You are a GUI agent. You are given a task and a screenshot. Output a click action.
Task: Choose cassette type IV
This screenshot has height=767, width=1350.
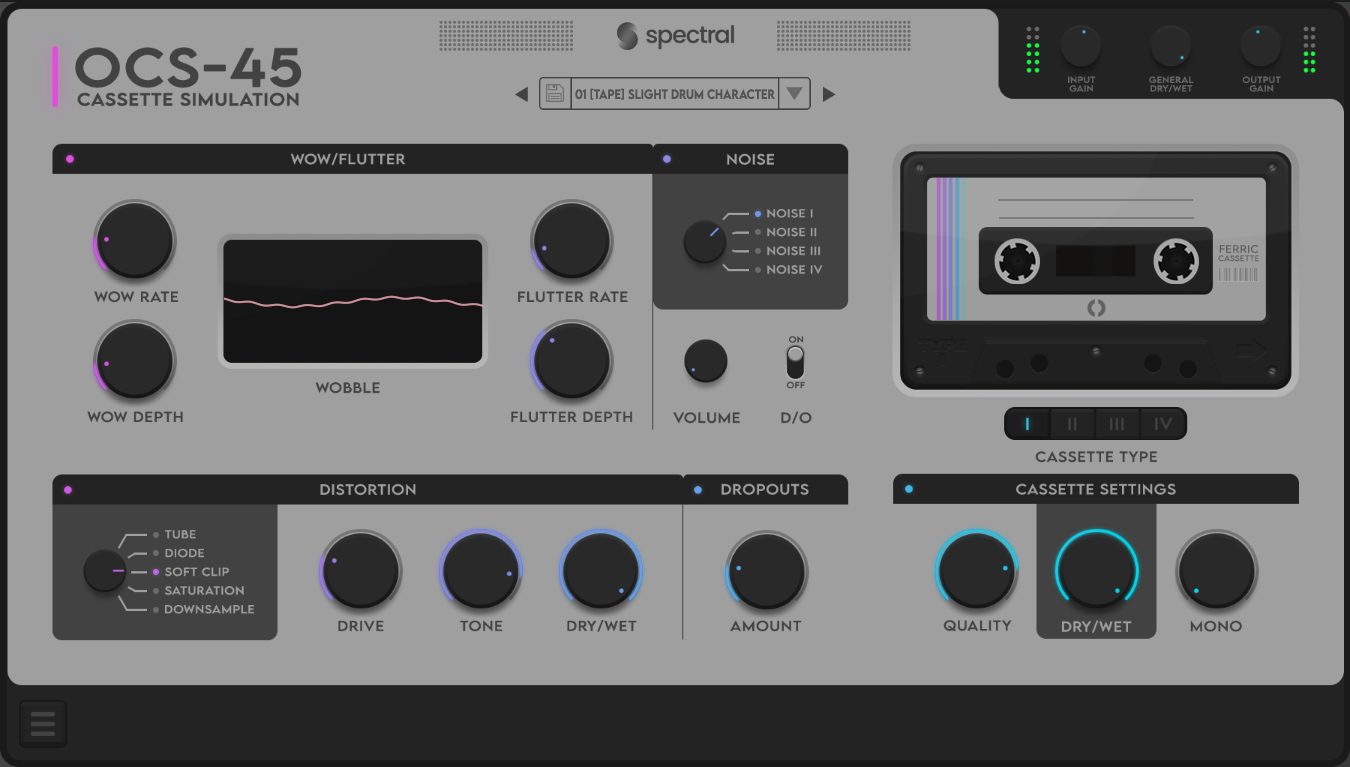(1162, 424)
